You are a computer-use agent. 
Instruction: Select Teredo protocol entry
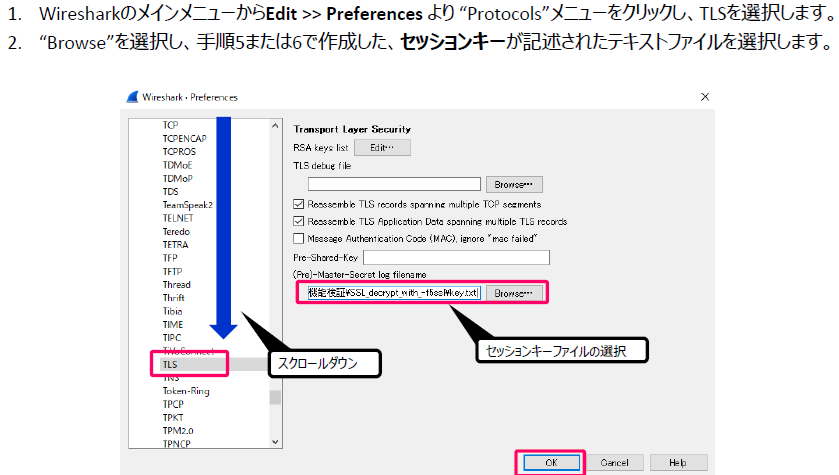[176, 232]
